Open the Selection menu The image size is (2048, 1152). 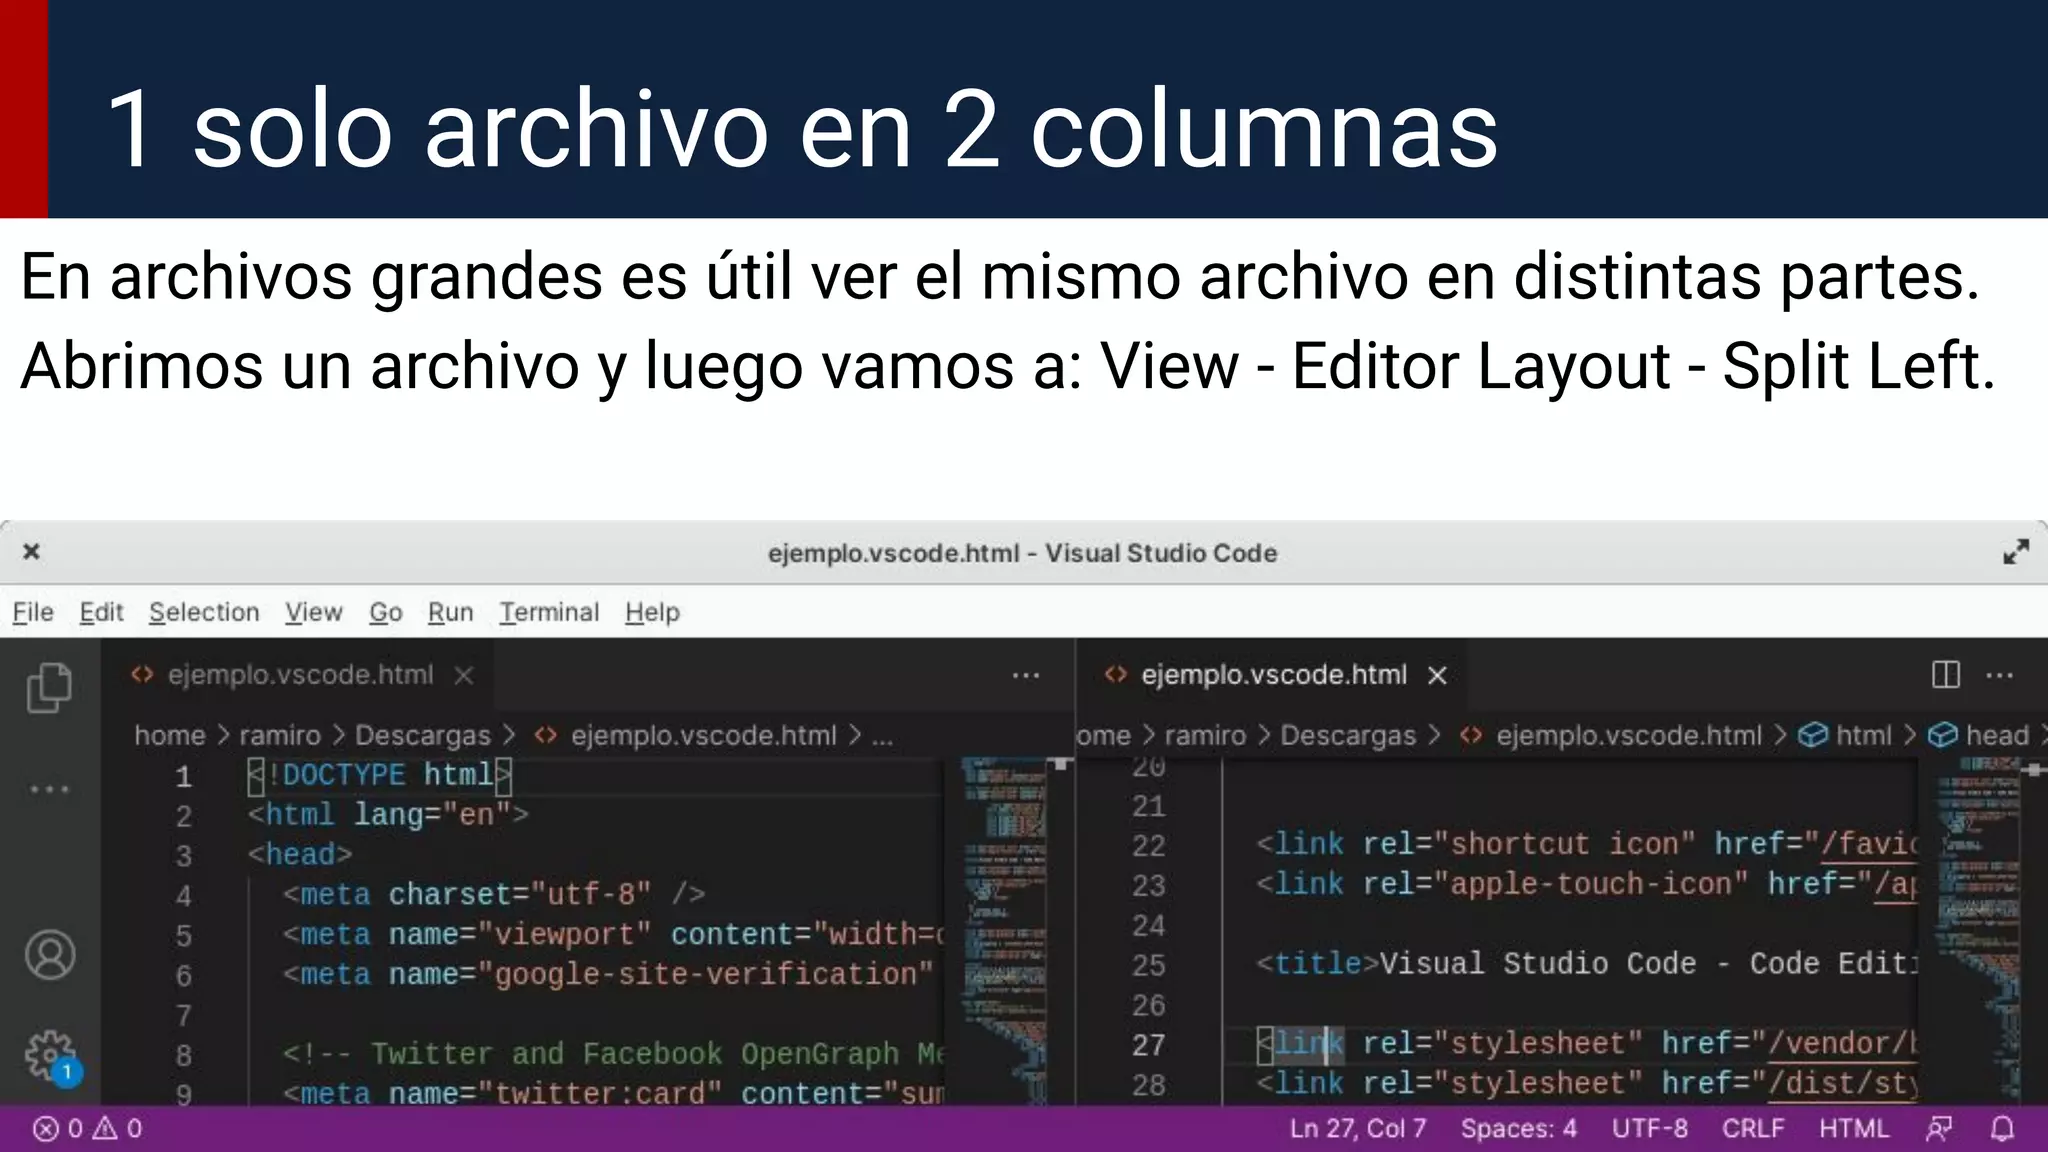coord(204,612)
